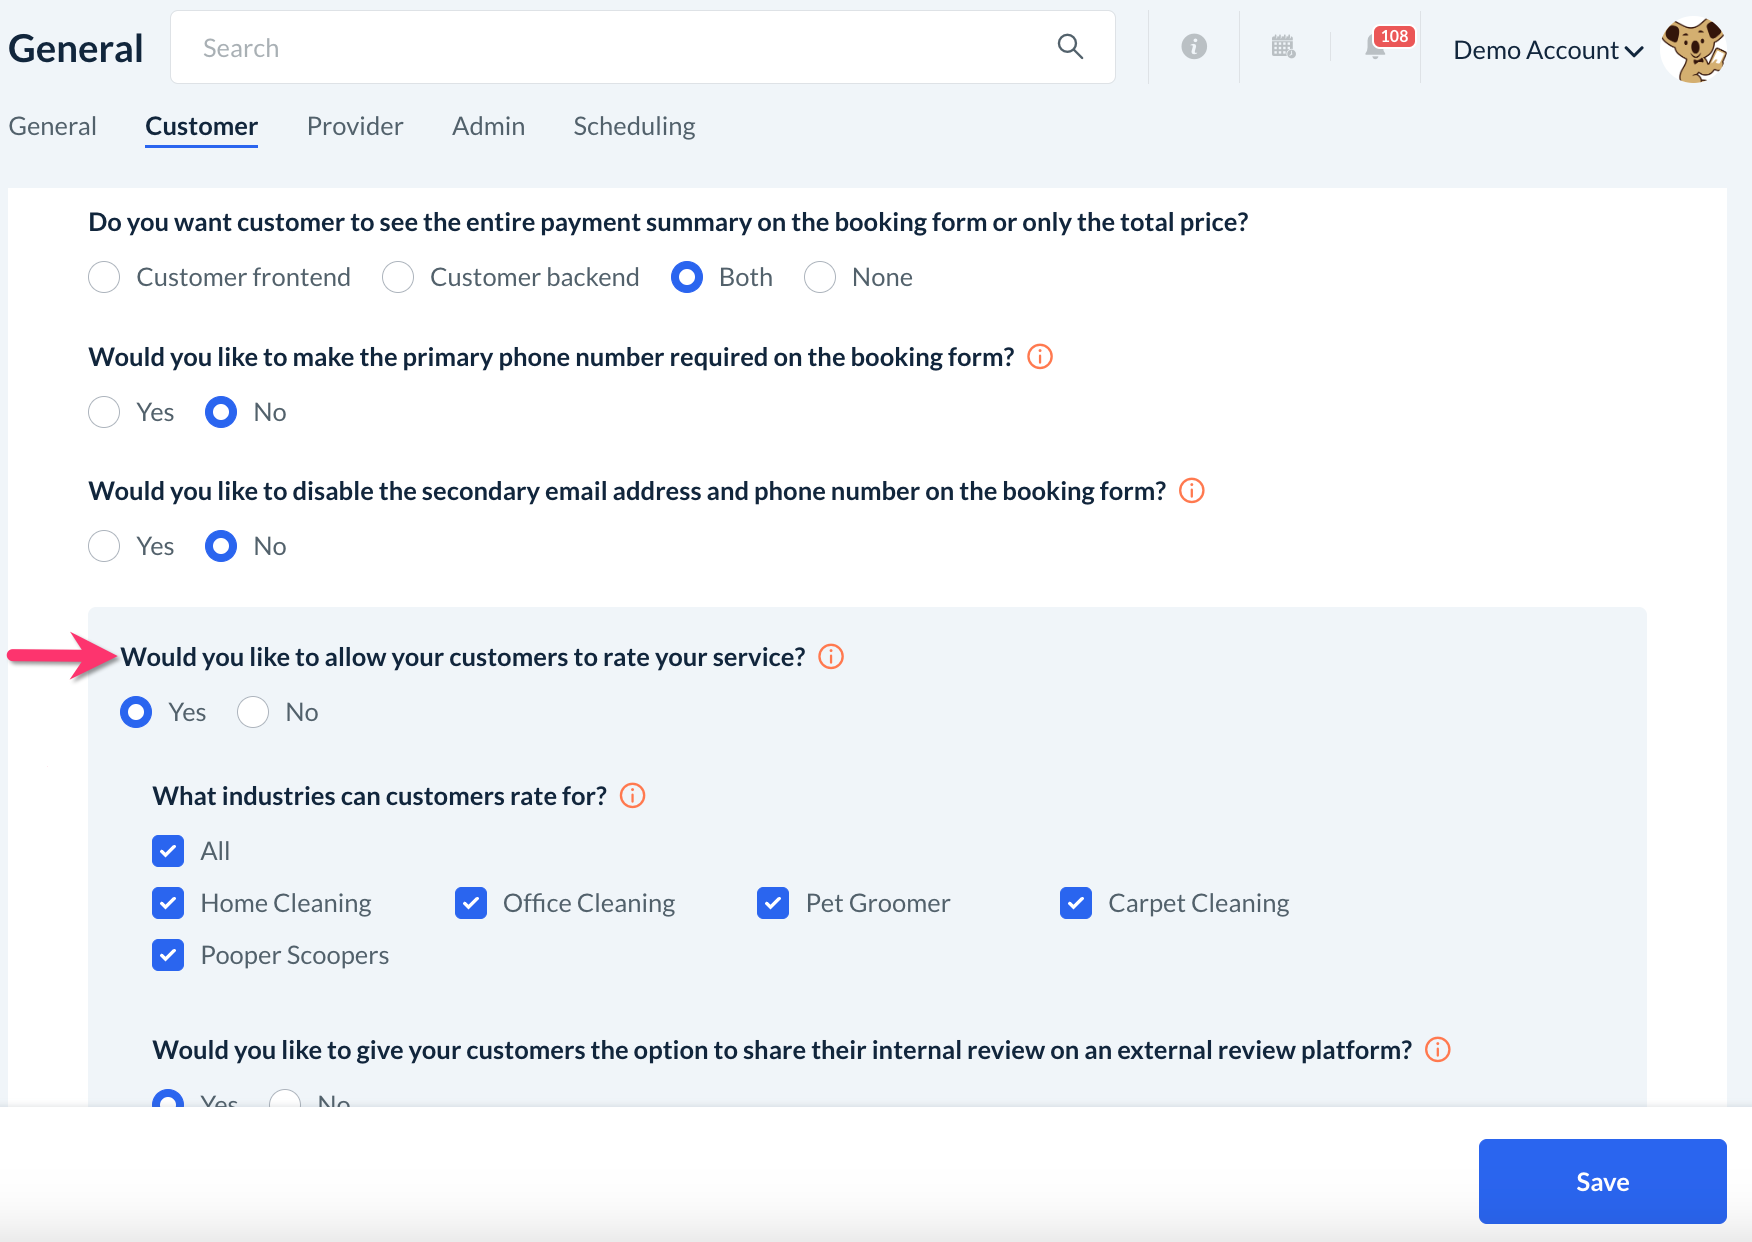This screenshot has height=1242, width=1752.
Task: Select No for allowing customers to rate
Action: 253,712
